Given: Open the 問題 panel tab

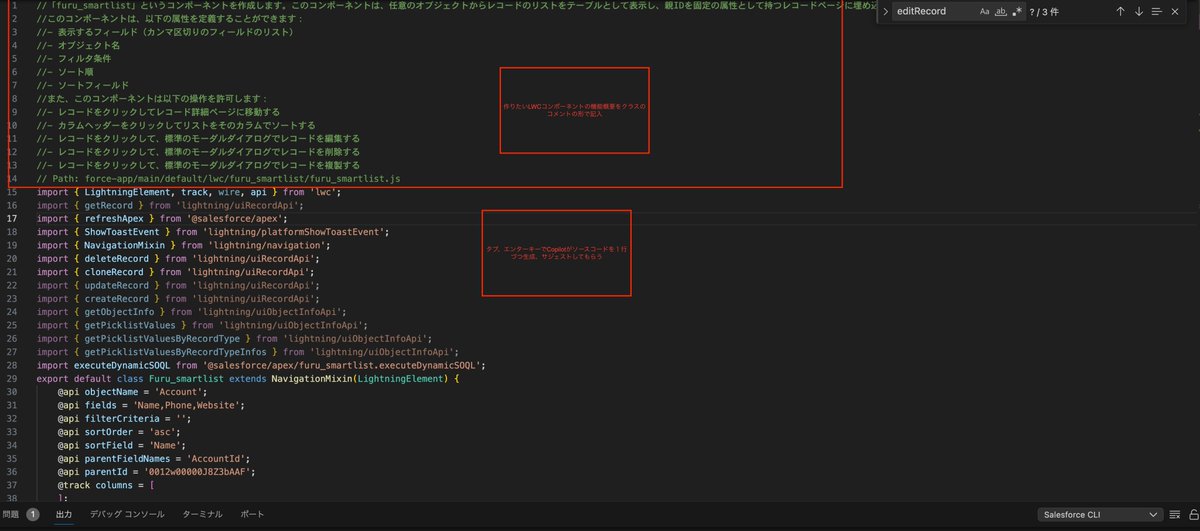Looking at the screenshot, I should (20, 514).
